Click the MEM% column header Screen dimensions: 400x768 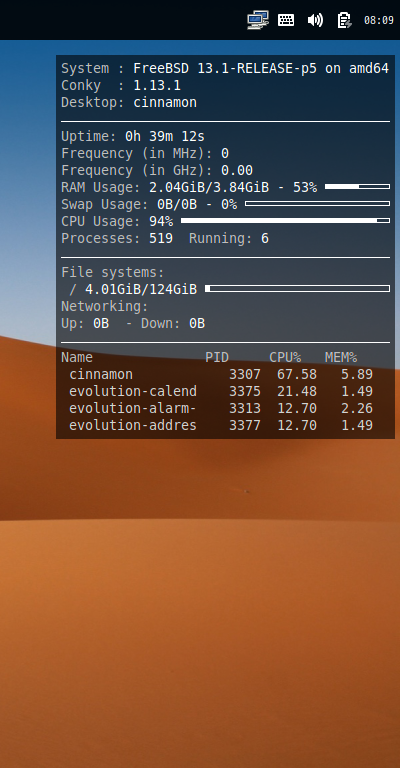tap(341, 358)
